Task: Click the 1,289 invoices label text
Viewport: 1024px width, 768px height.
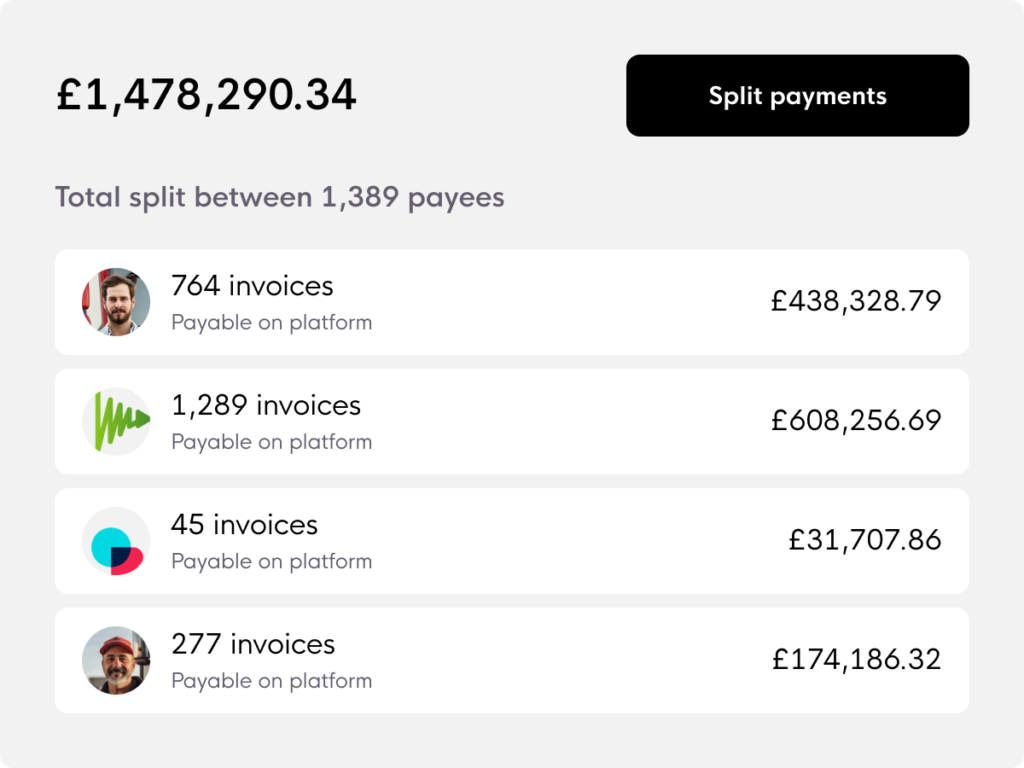Action: (x=266, y=406)
